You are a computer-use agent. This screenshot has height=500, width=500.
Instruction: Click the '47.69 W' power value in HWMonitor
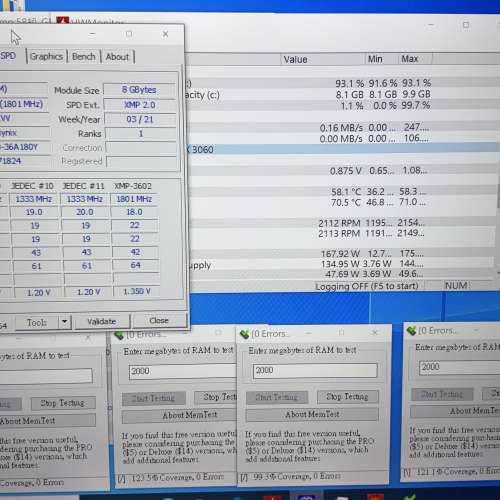coord(342,274)
